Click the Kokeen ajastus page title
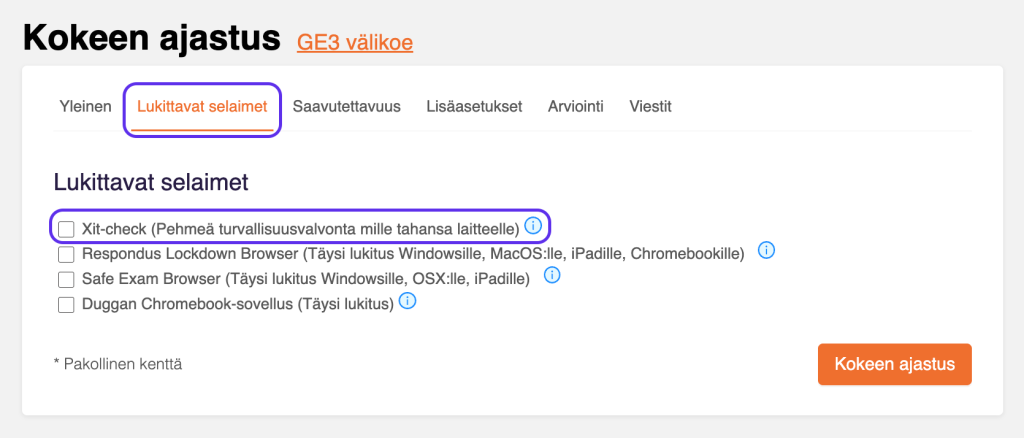Screen dimensions: 1024x438 pos(152,38)
